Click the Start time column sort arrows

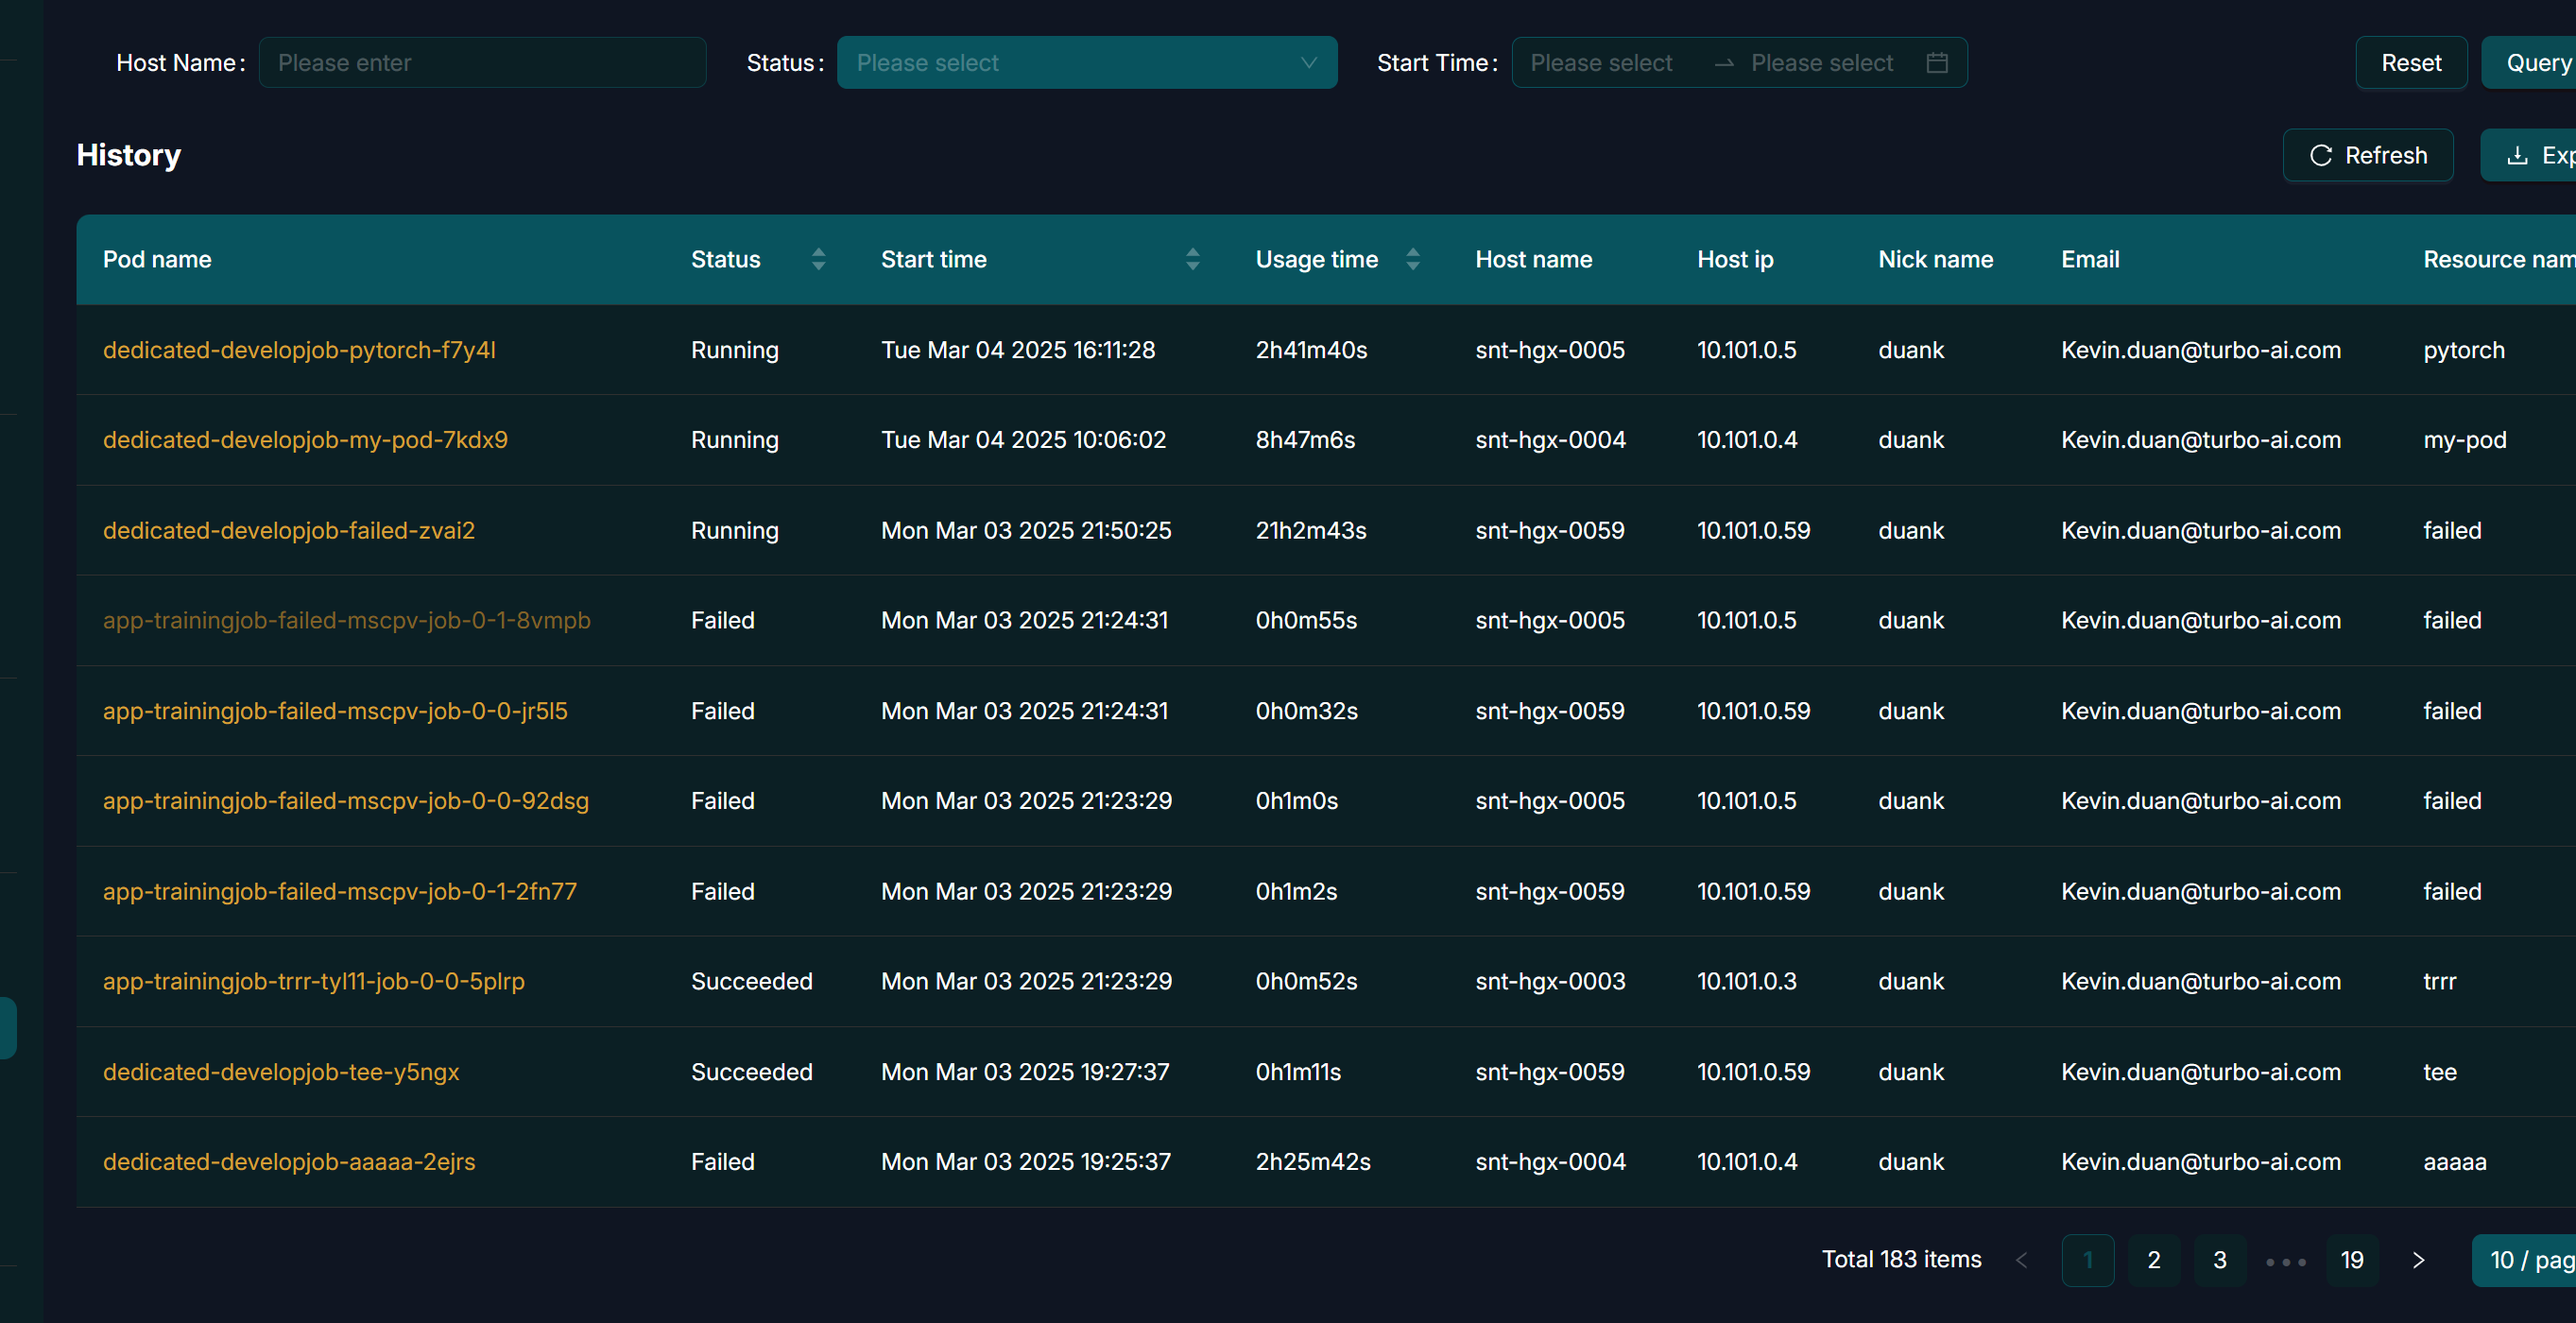(1192, 259)
